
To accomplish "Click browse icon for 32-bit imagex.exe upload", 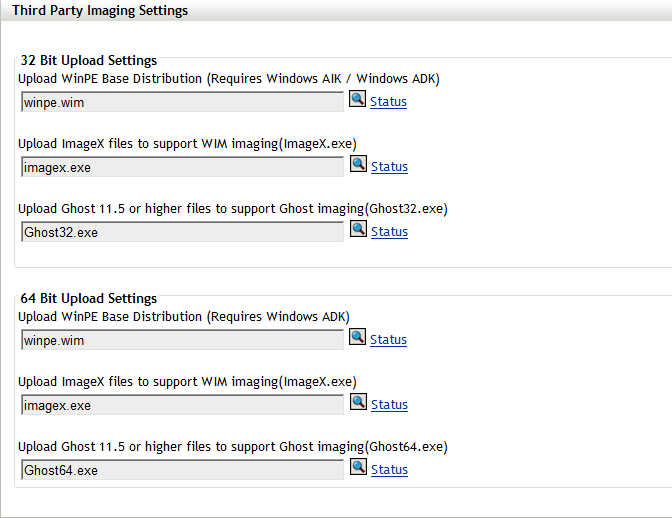I will (x=358, y=165).
